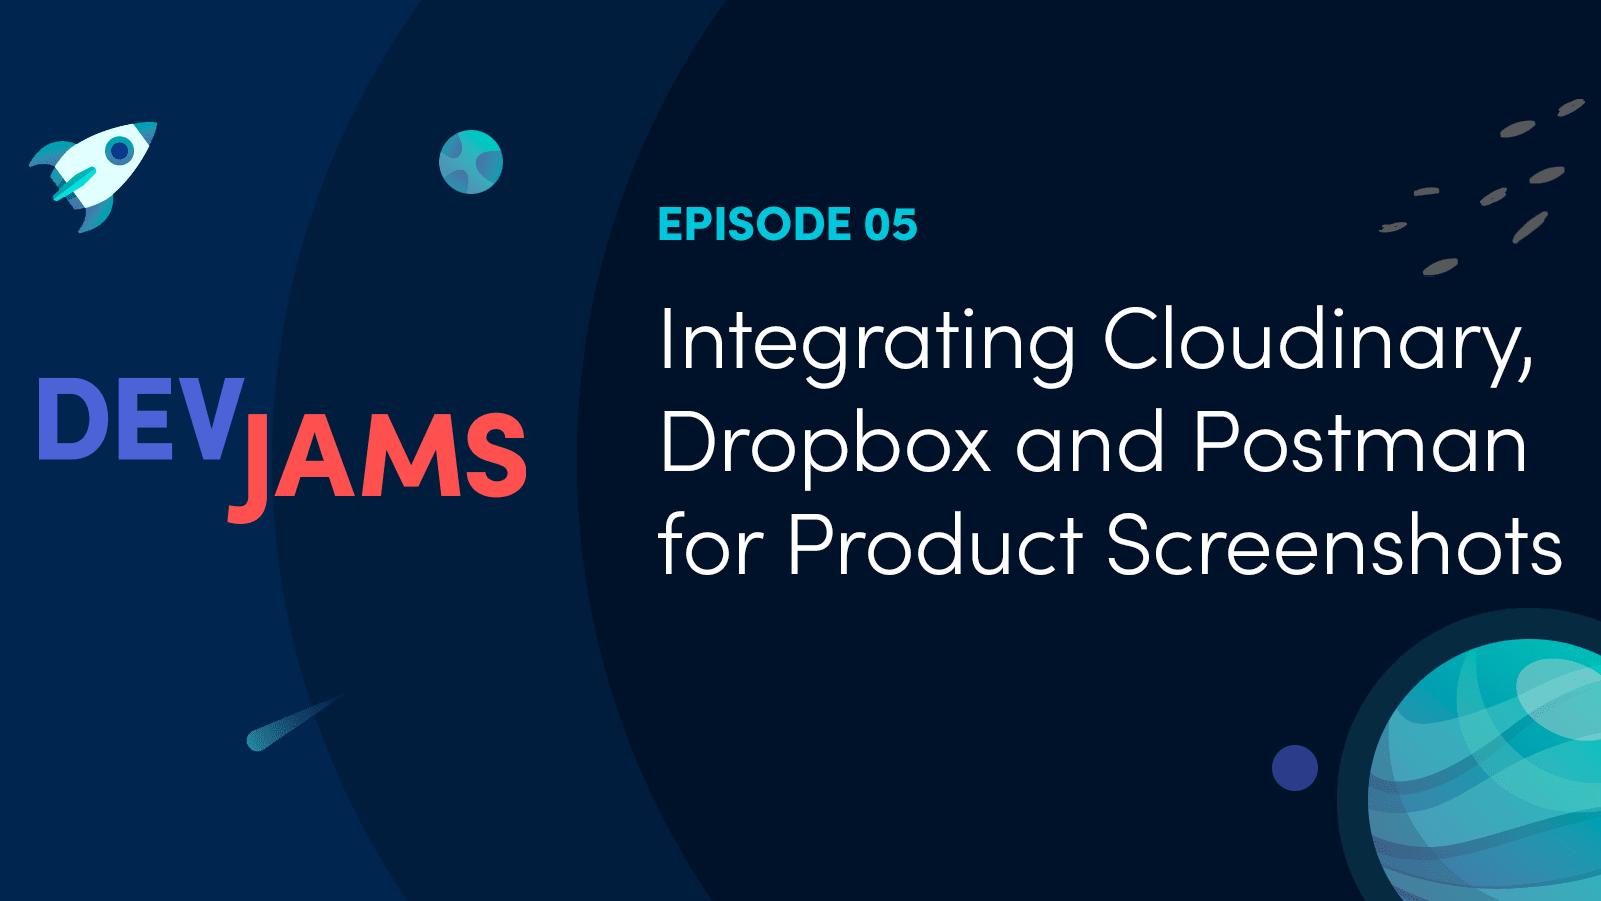Click the small teal planet icon
This screenshot has height=901, width=1601.
(471, 161)
